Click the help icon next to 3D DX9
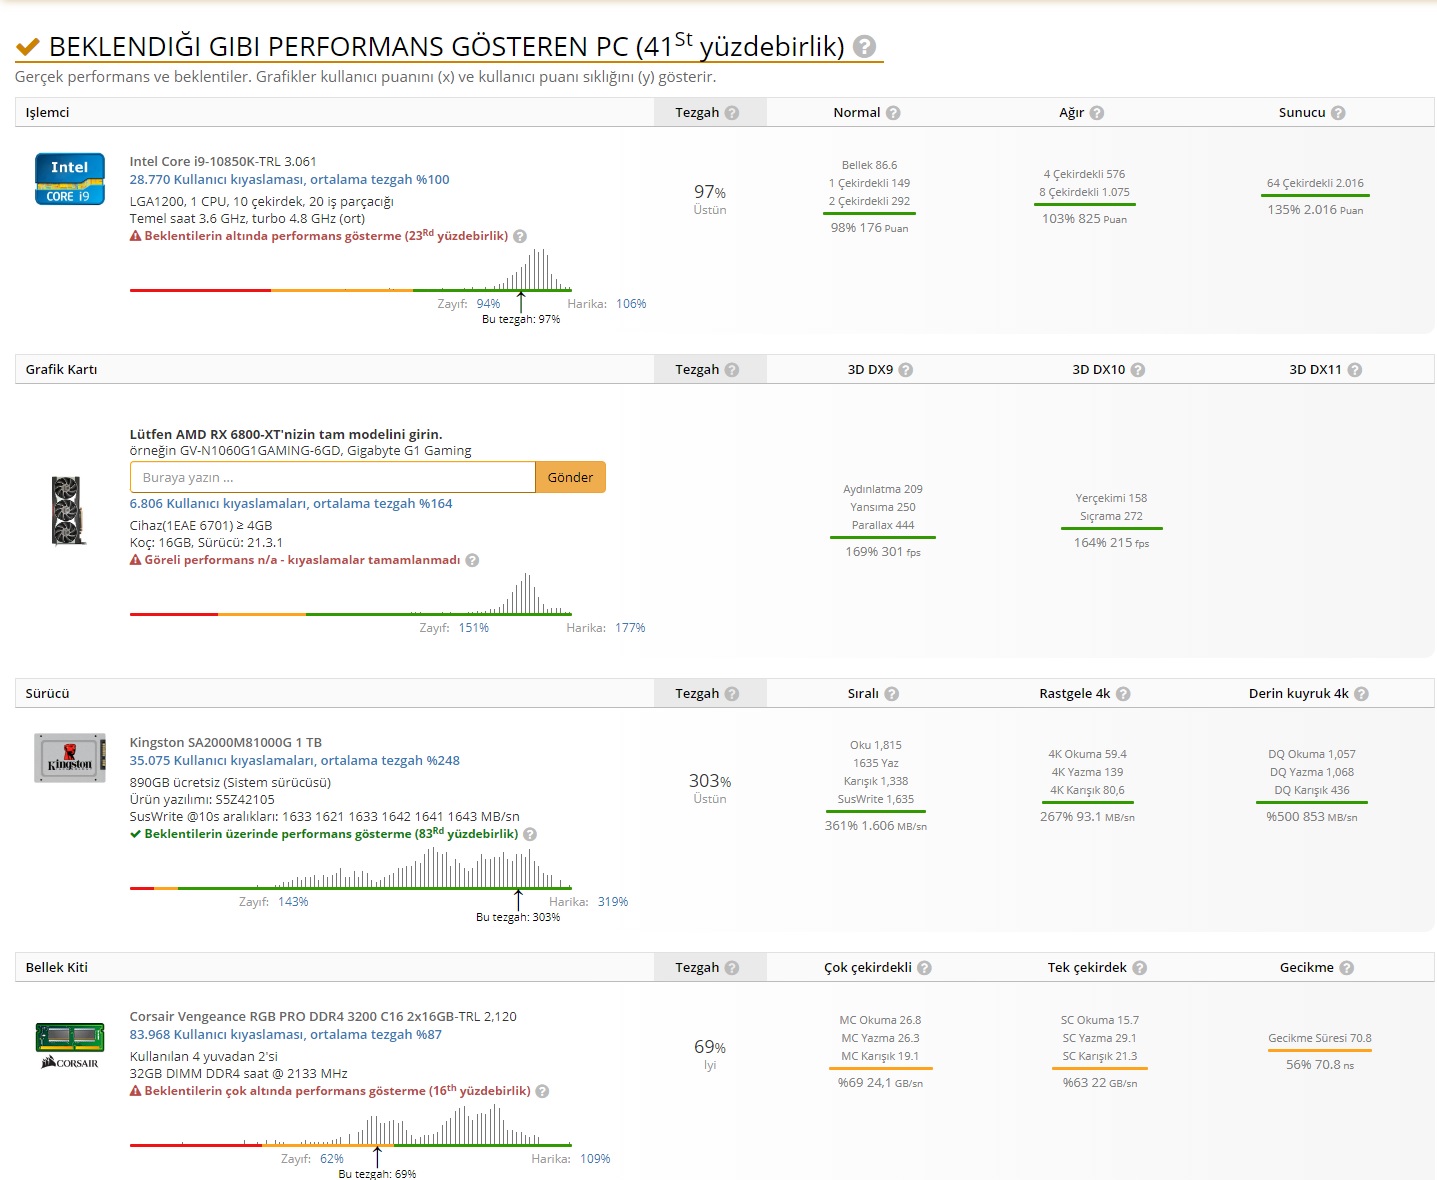Image resolution: width=1437 pixels, height=1180 pixels. click(x=906, y=370)
